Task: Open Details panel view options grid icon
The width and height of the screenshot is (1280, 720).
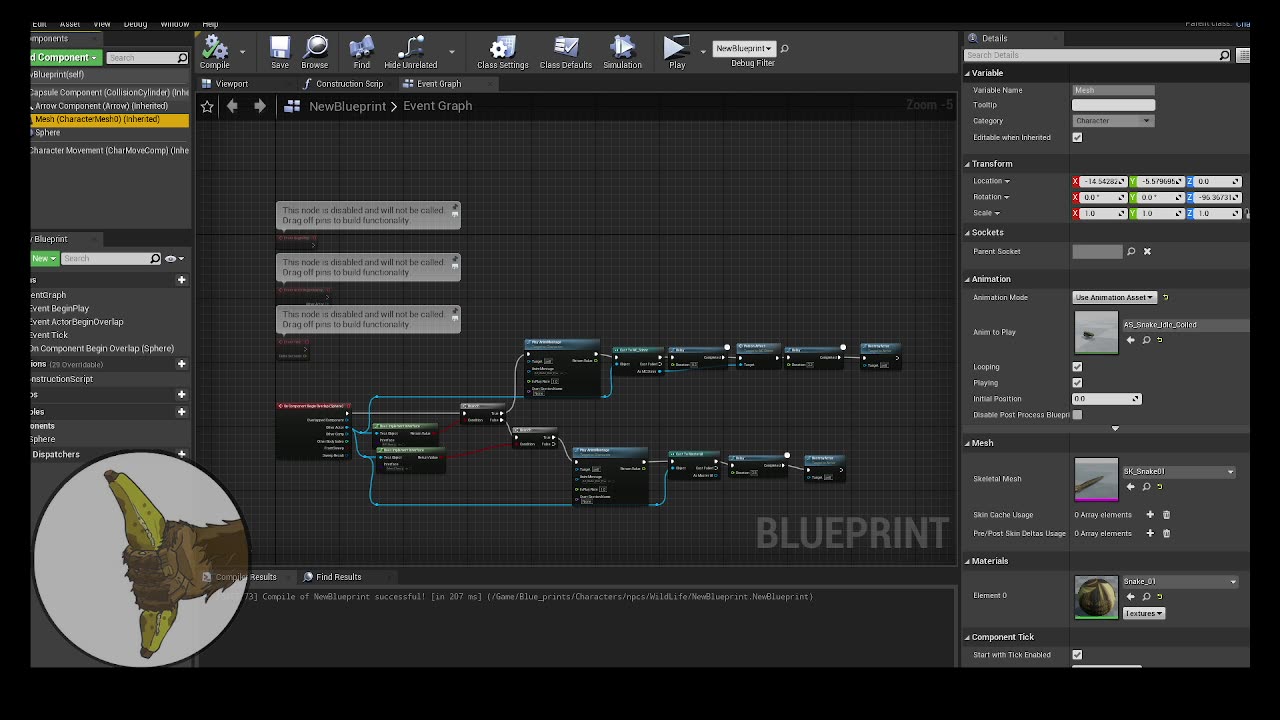Action: point(1242,55)
